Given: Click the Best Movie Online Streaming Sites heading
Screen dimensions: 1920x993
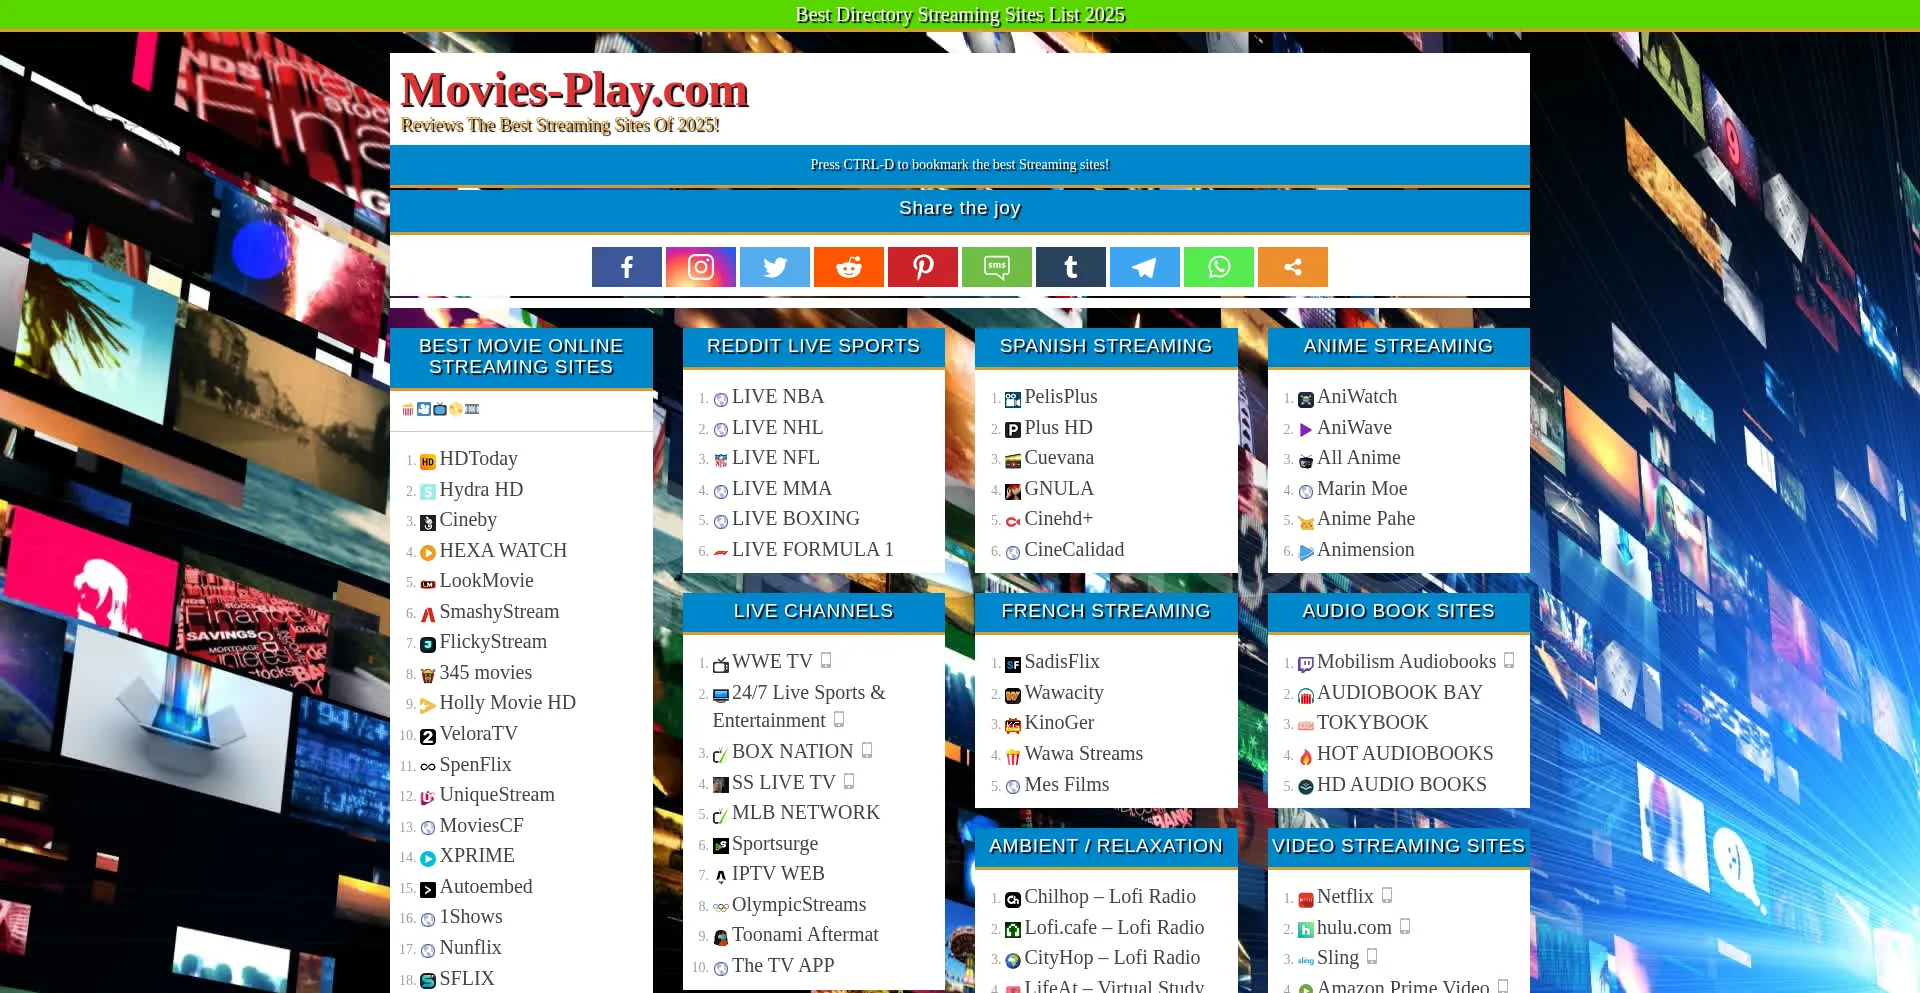Looking at the screenshot, I should (521, 357).
